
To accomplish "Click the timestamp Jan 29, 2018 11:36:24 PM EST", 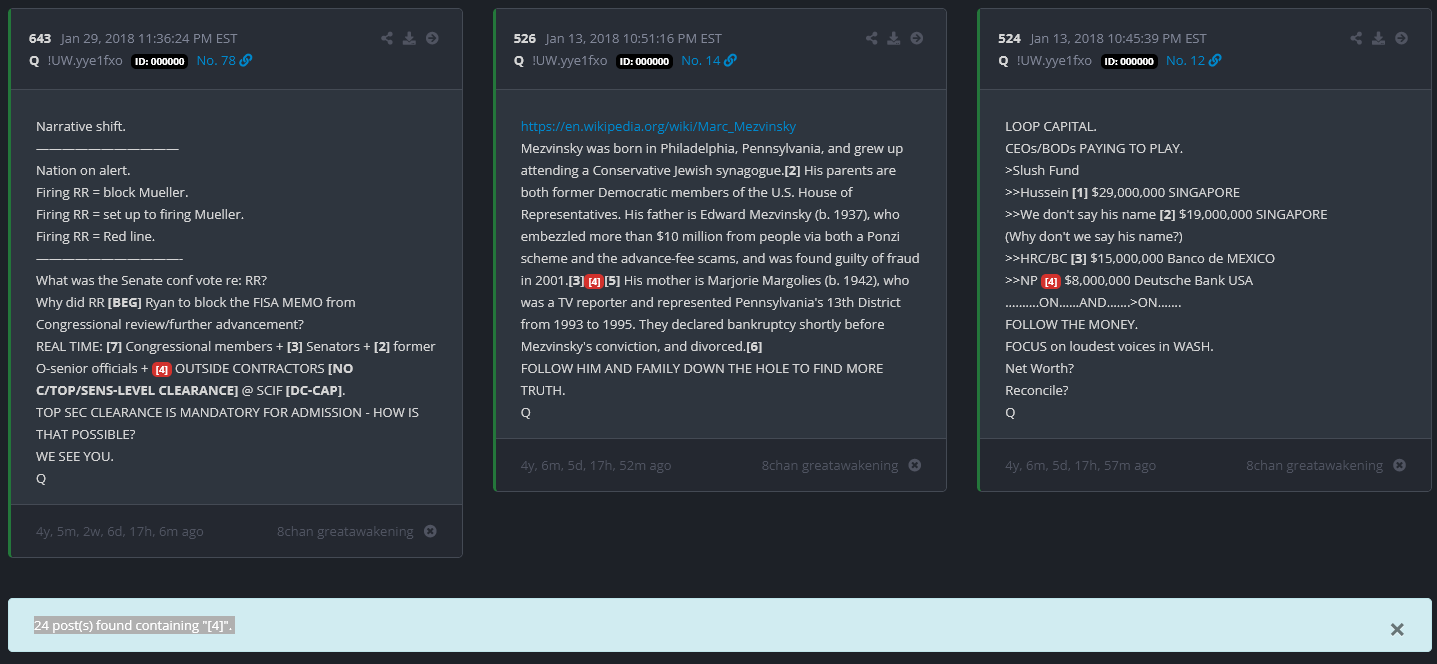I will tap(149, 39).
